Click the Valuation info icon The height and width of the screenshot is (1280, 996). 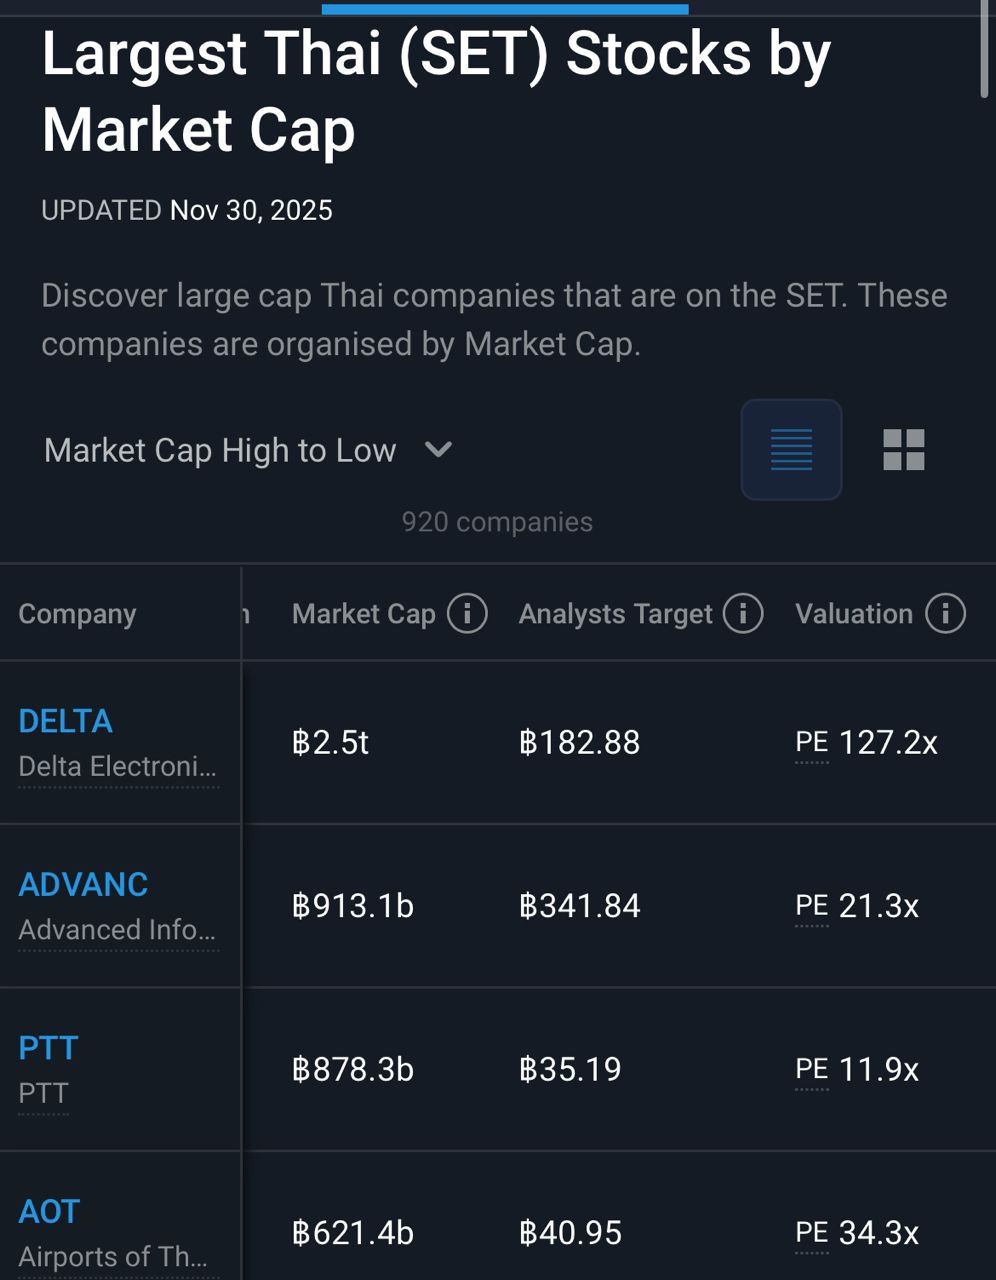(945, 614)
